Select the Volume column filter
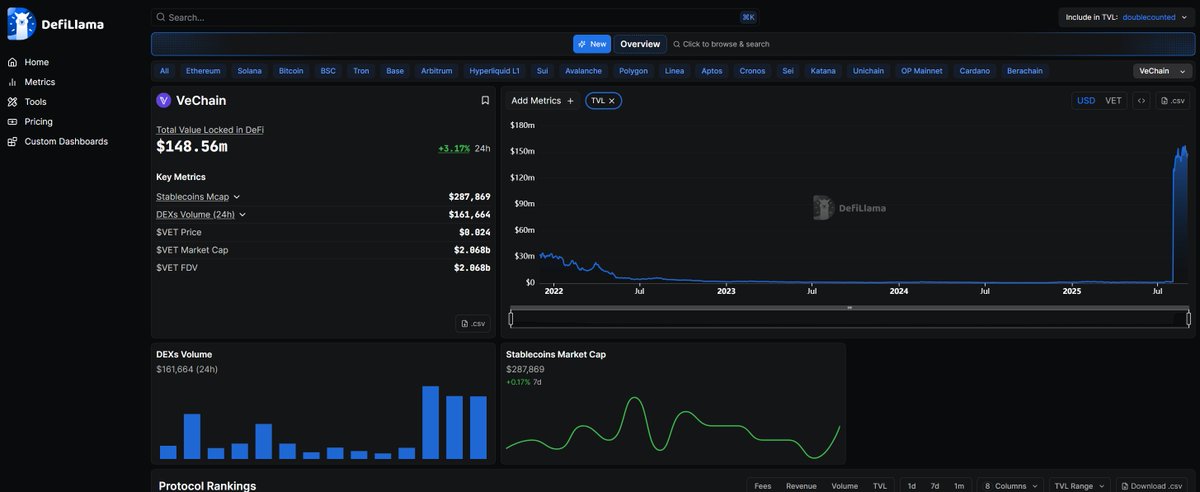 pyautogui.click(x=845, y=486)
